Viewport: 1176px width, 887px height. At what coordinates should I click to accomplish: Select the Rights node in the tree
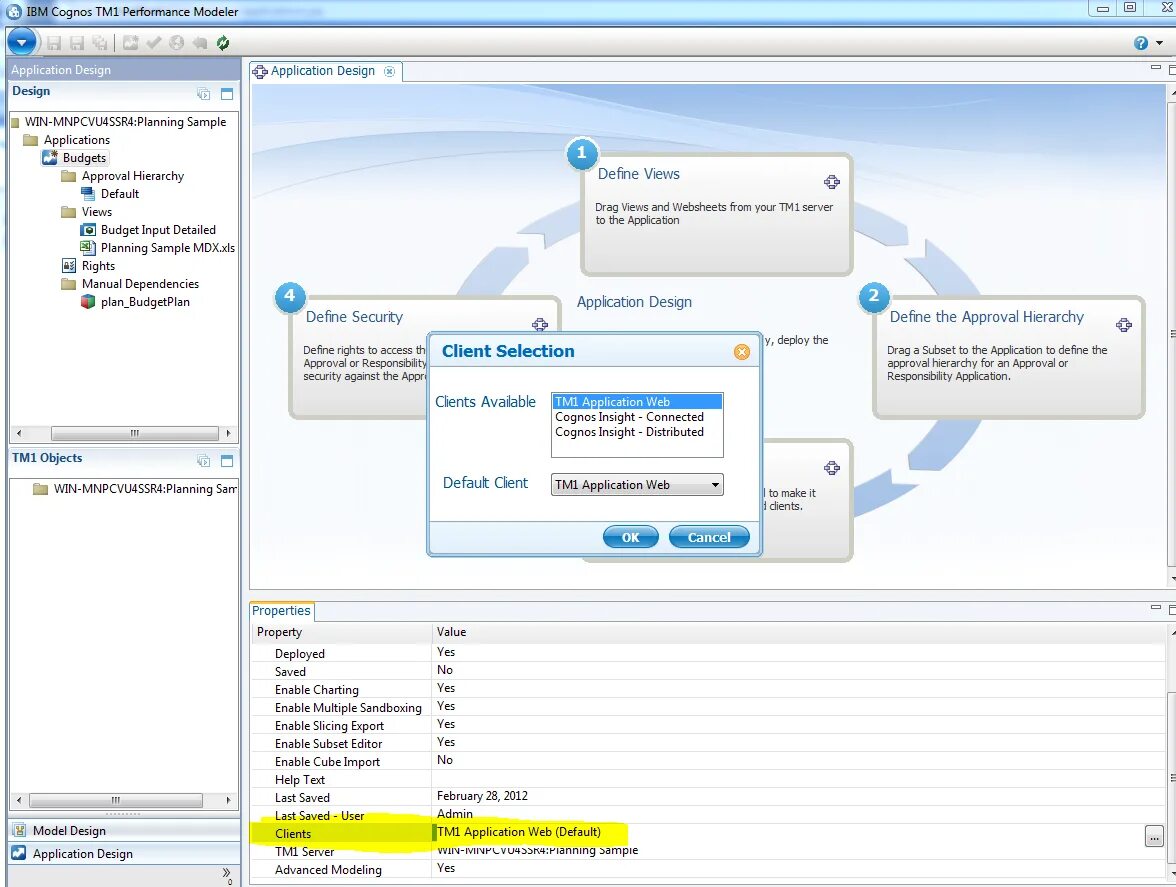(x=98, y=265)
